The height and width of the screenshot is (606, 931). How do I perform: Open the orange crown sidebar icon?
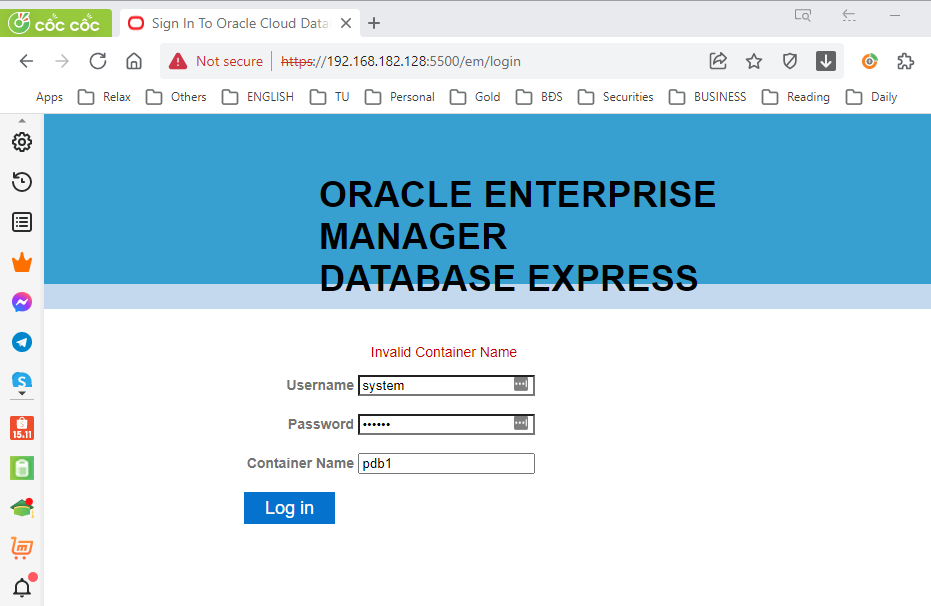[22, 262]
